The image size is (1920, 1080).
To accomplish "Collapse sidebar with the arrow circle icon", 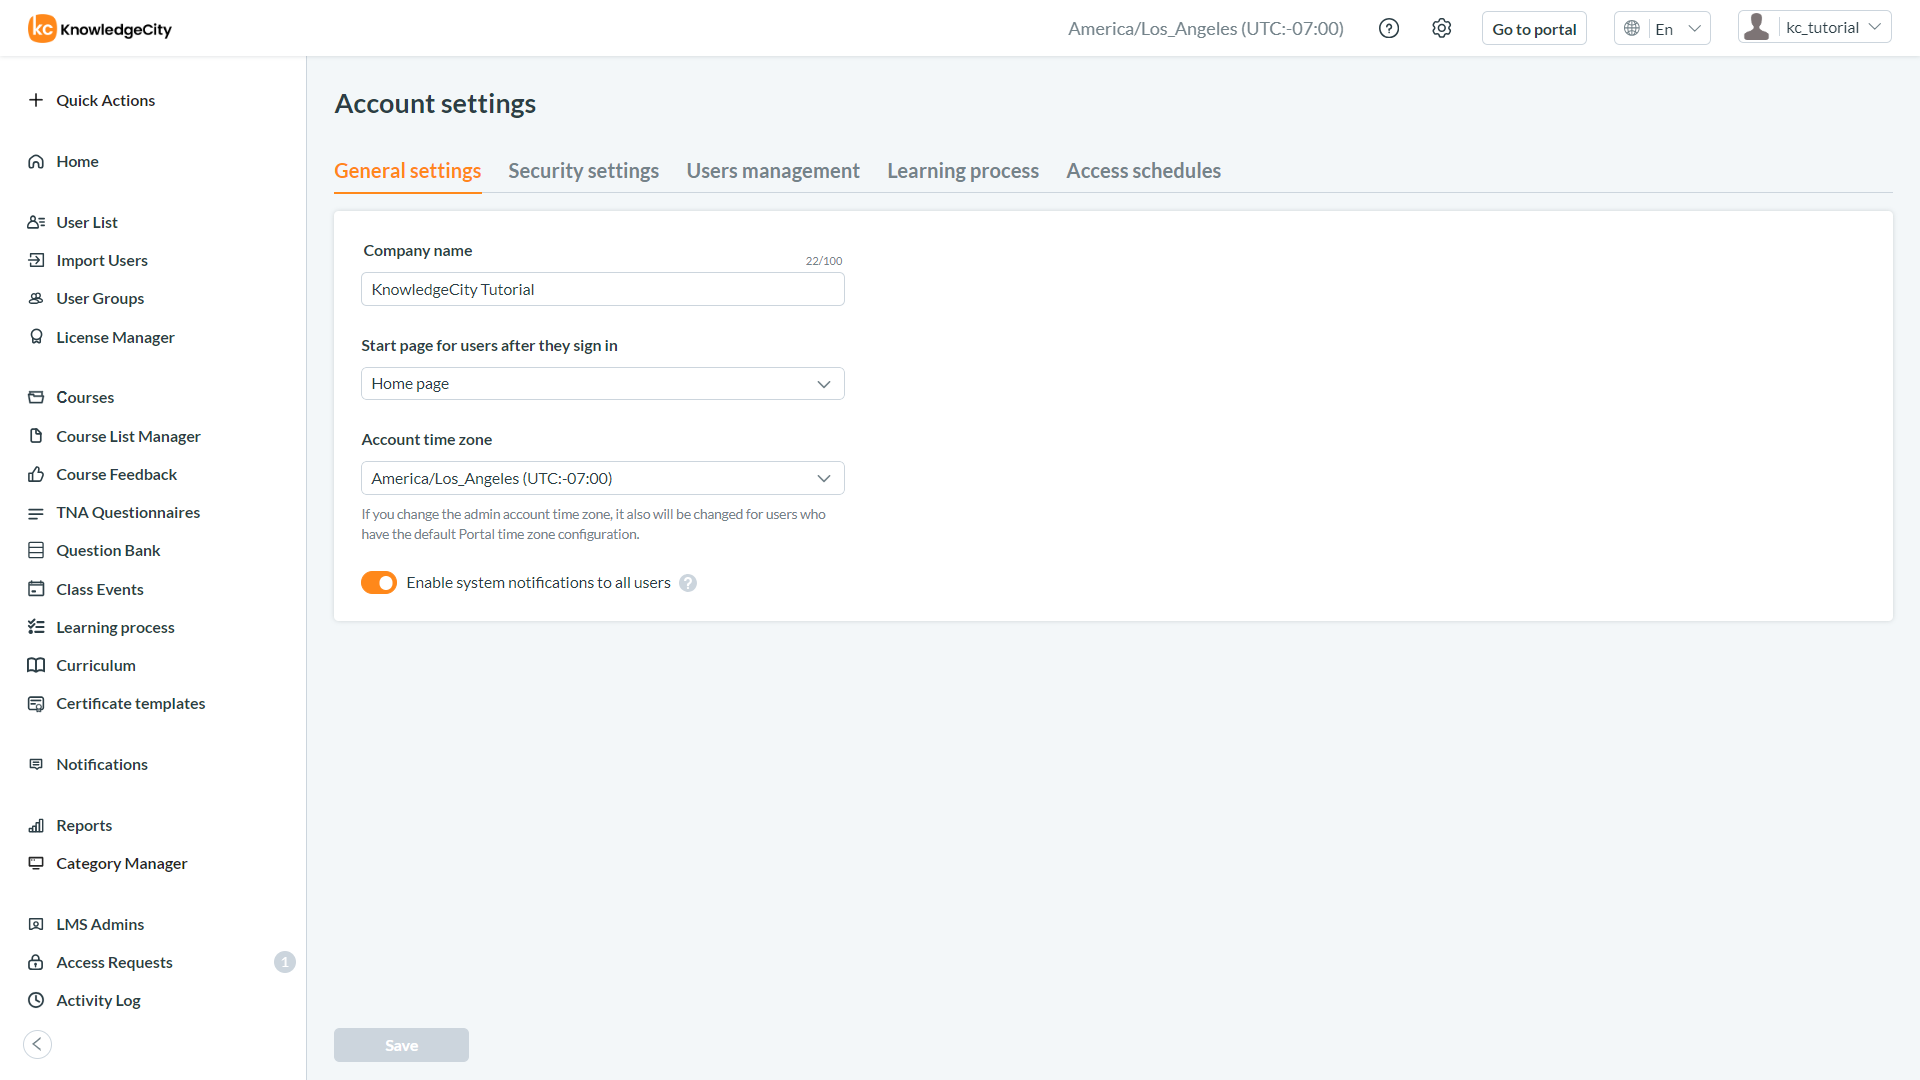I will (x=37, y=1044).
